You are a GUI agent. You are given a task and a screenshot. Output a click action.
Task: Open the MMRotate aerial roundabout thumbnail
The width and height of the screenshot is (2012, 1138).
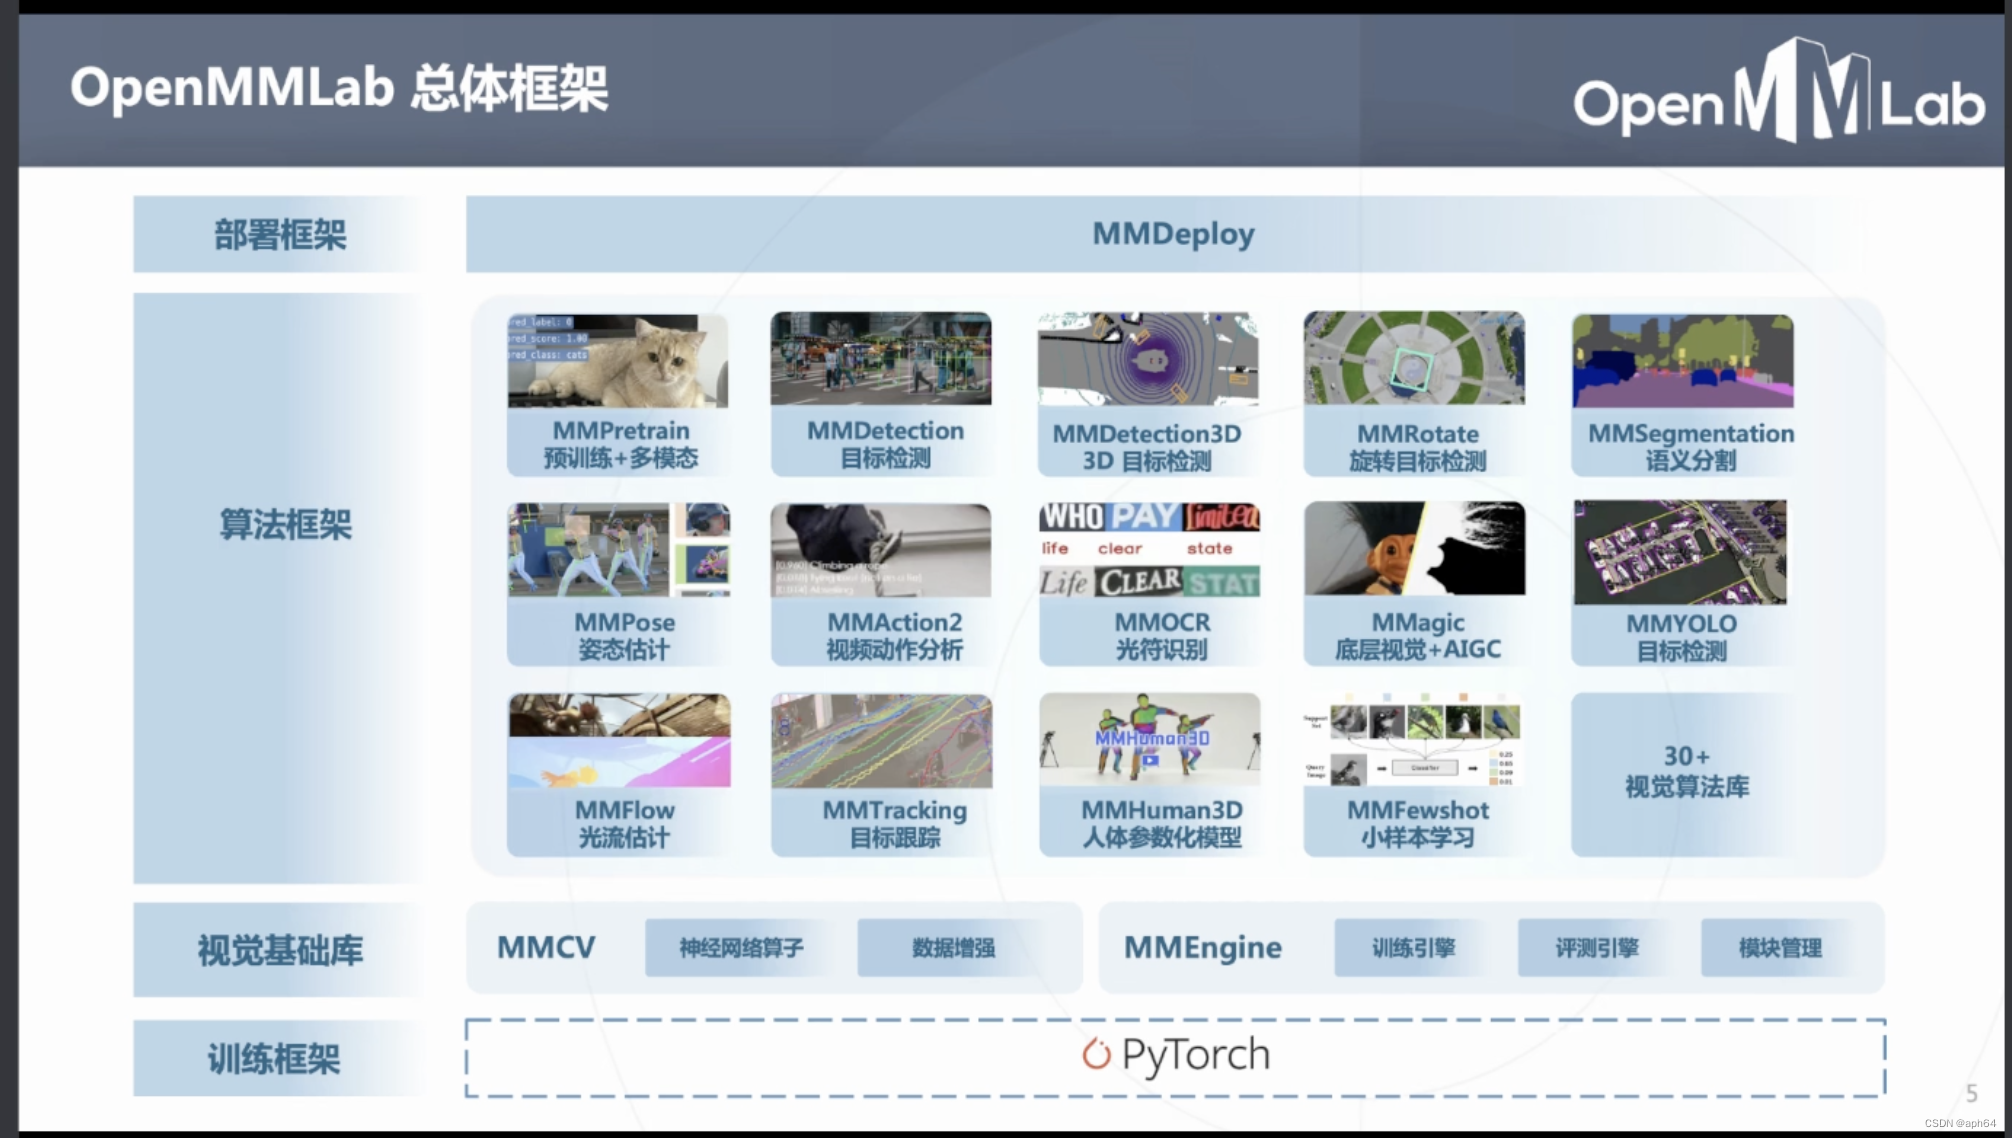coord(1414,358)
